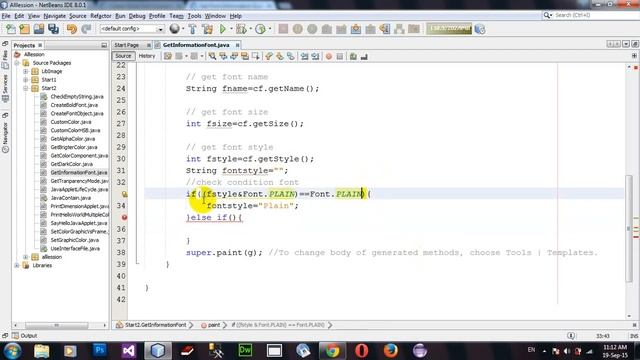This screenshot has height=360, width=640.
Task: Open the Profile Project dropdown arrow
Action: pos(270,29)
